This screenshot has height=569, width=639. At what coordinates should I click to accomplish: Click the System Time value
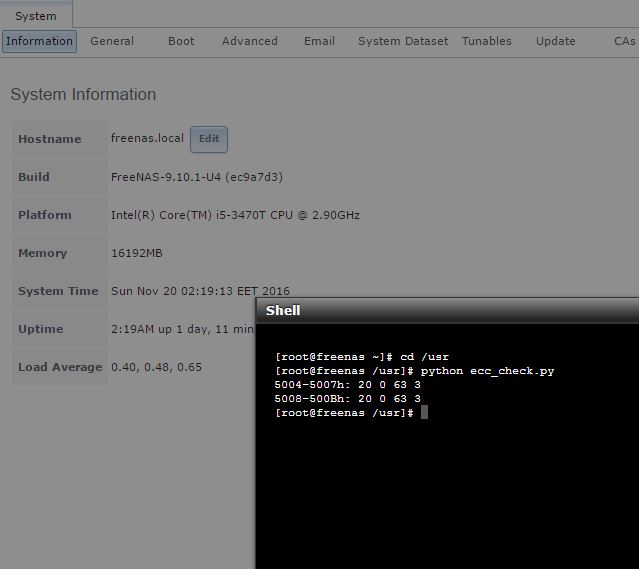200,291
